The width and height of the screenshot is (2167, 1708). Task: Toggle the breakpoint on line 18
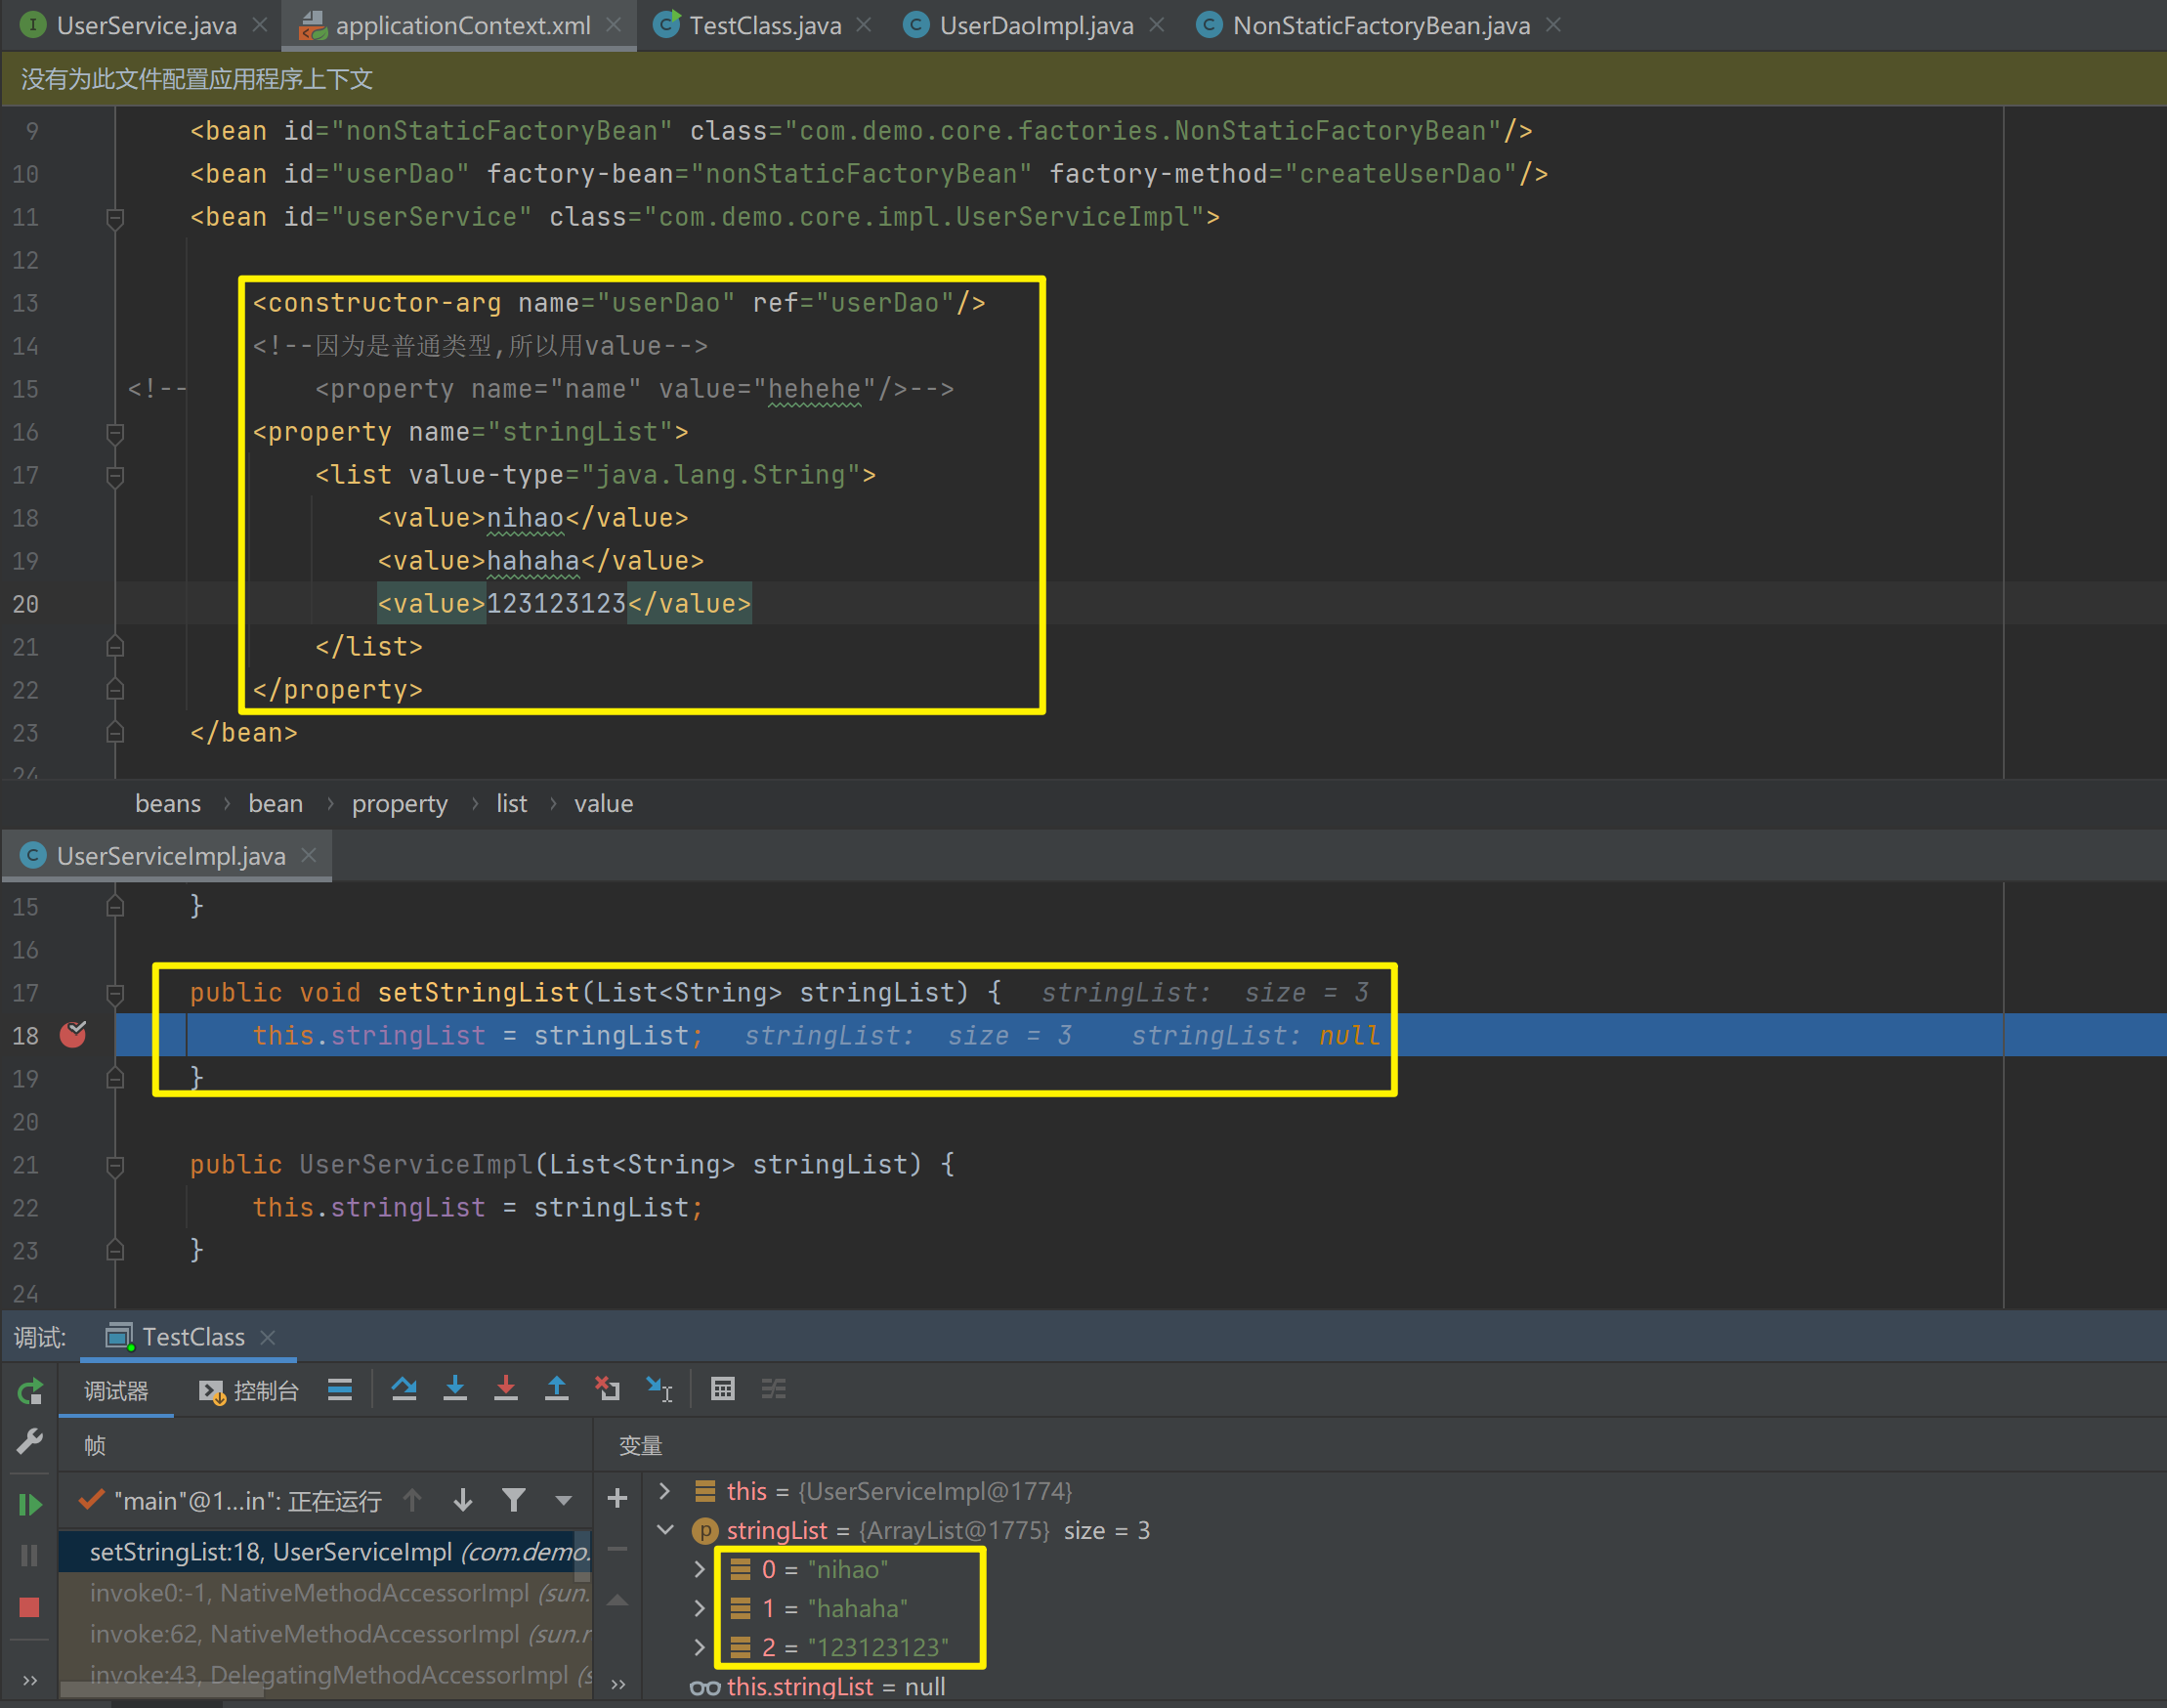pos(73,1034)
